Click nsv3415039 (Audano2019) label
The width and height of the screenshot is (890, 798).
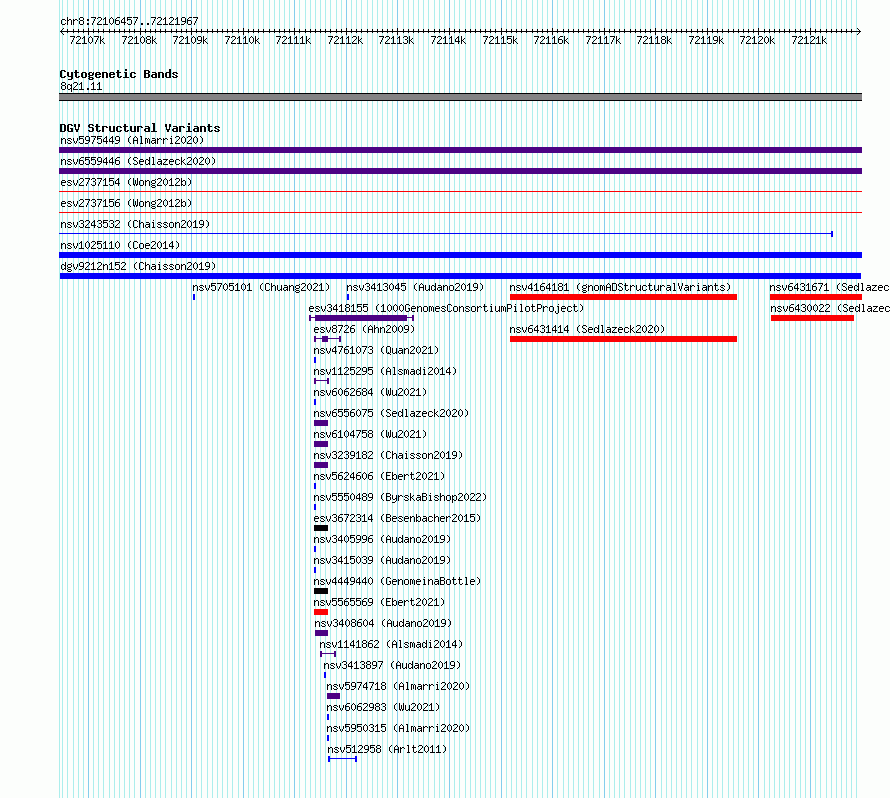[382, 560]
